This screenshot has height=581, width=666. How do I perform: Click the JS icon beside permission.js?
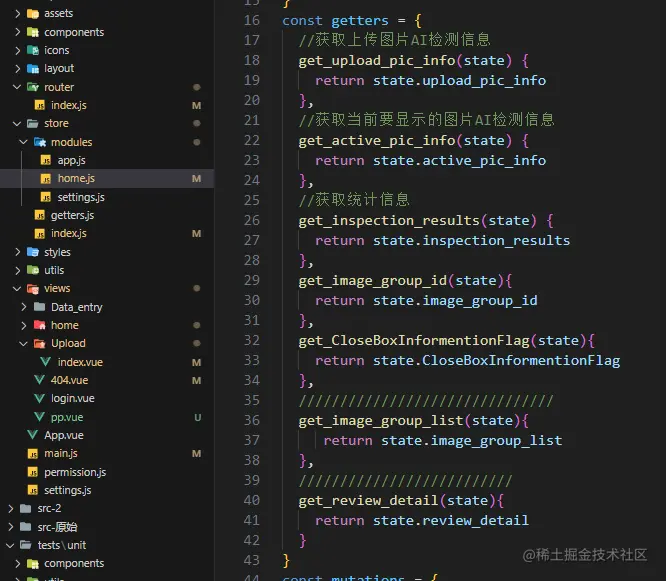(33, 472)
